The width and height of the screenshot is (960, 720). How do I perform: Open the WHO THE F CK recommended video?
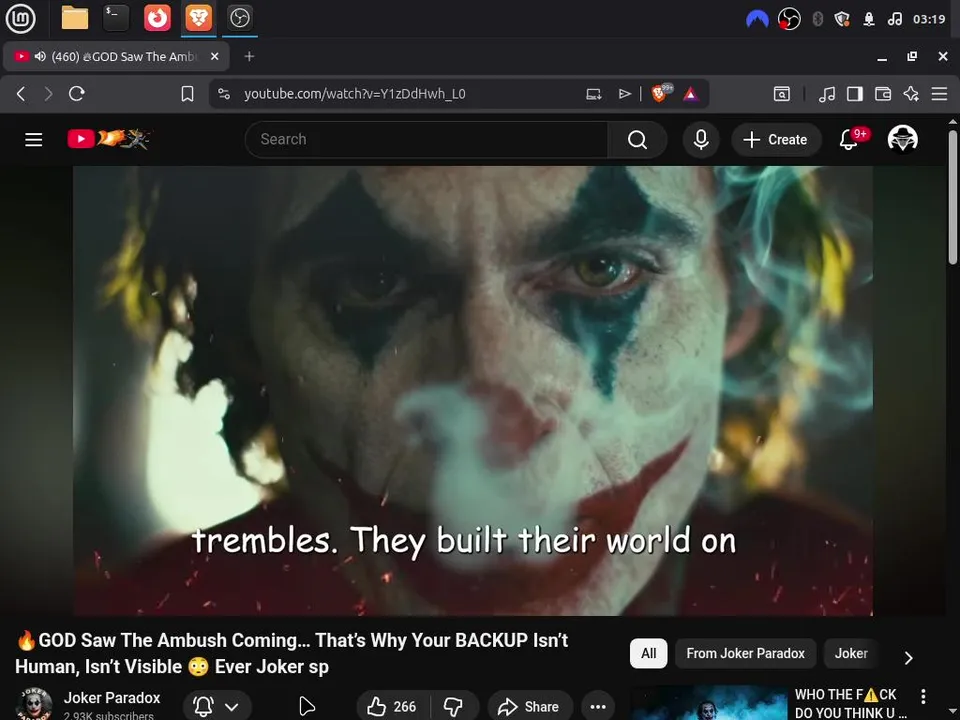[850, 703]
